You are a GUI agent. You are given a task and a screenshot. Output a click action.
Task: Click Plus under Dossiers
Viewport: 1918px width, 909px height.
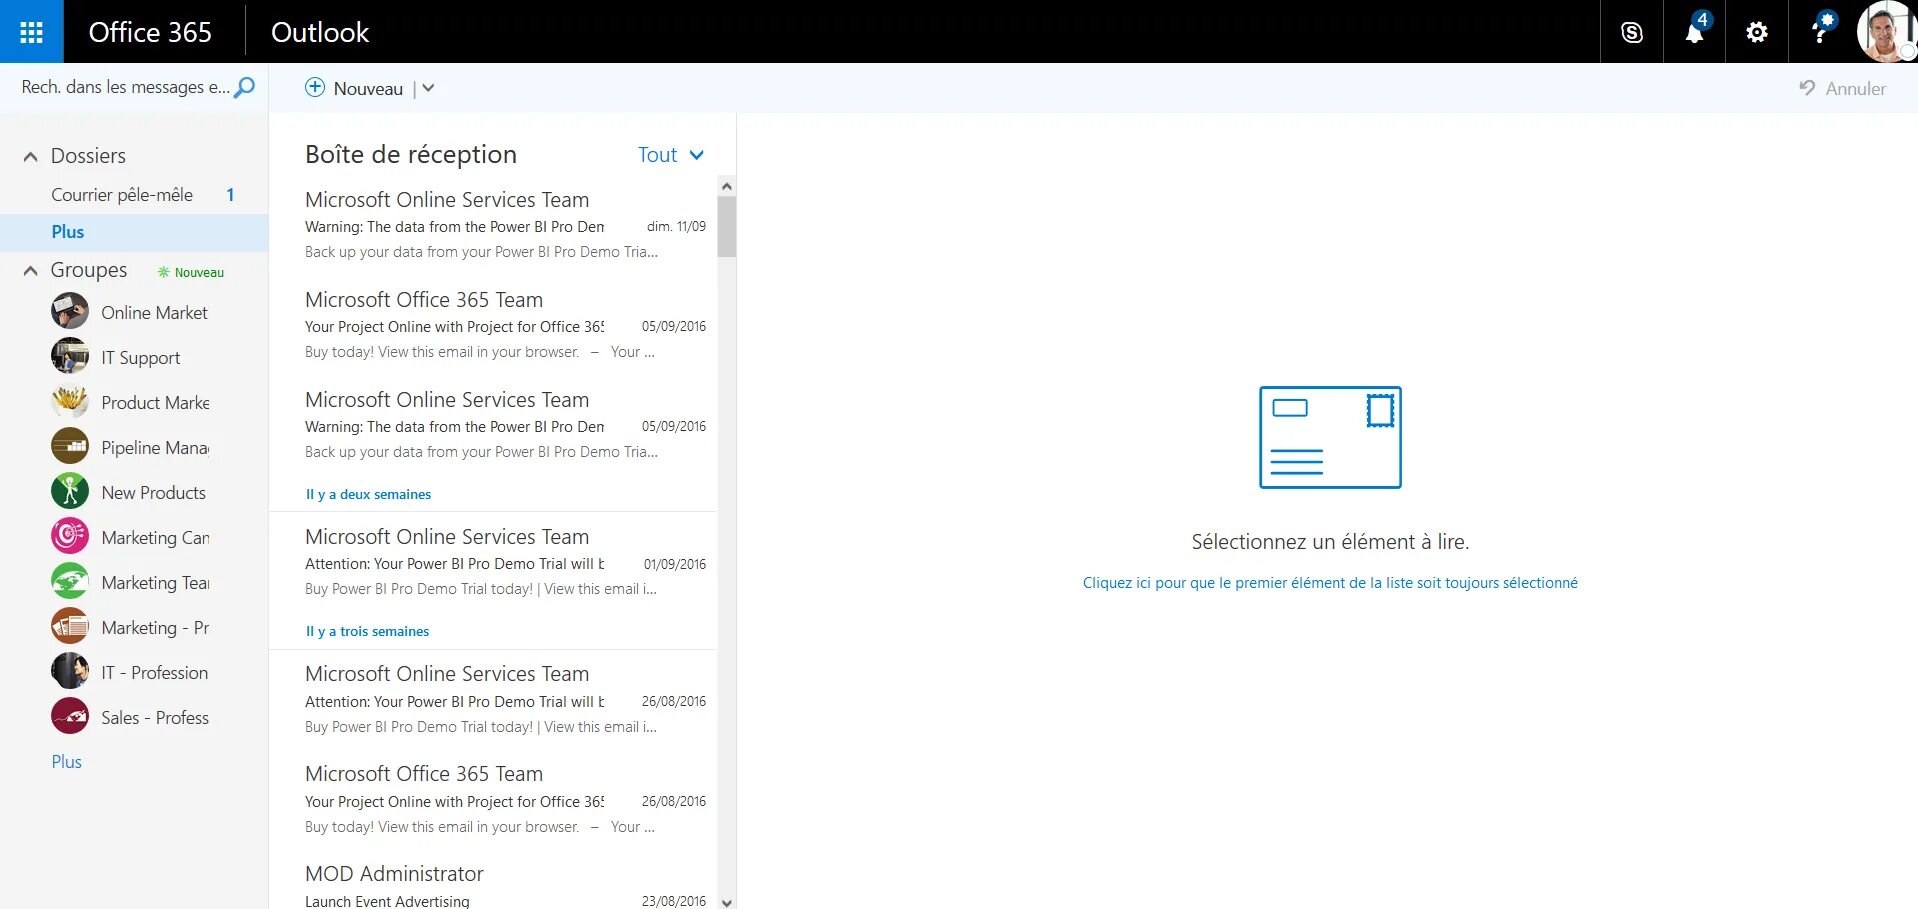click(x=68, y=232)
